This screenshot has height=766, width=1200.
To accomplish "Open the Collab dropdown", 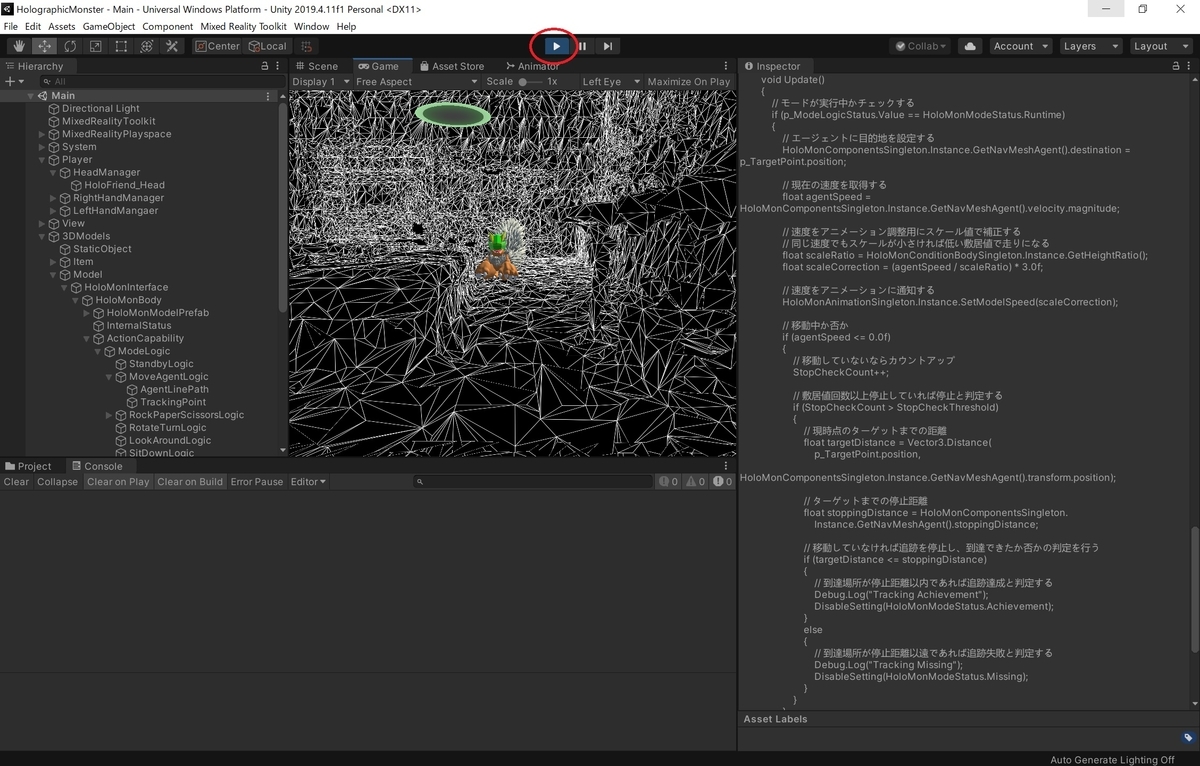I will tap(920, 46).
